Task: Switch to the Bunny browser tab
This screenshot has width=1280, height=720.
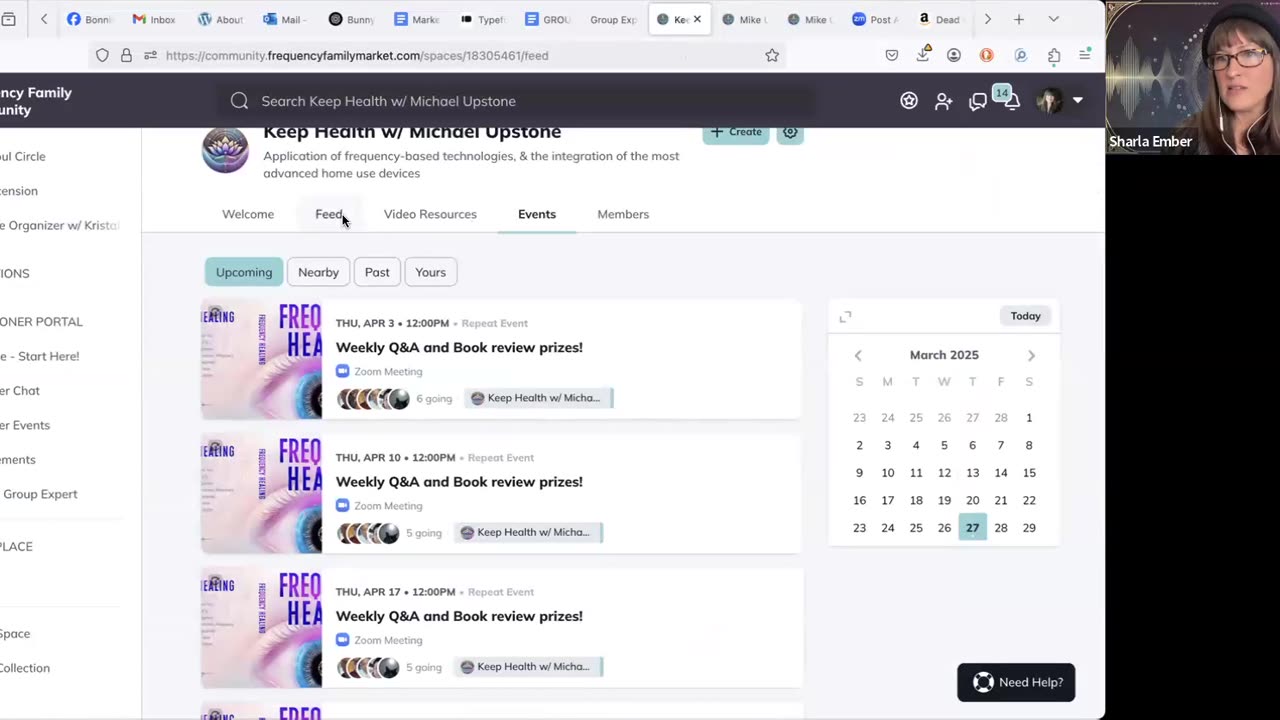Action: click(351, 19)
